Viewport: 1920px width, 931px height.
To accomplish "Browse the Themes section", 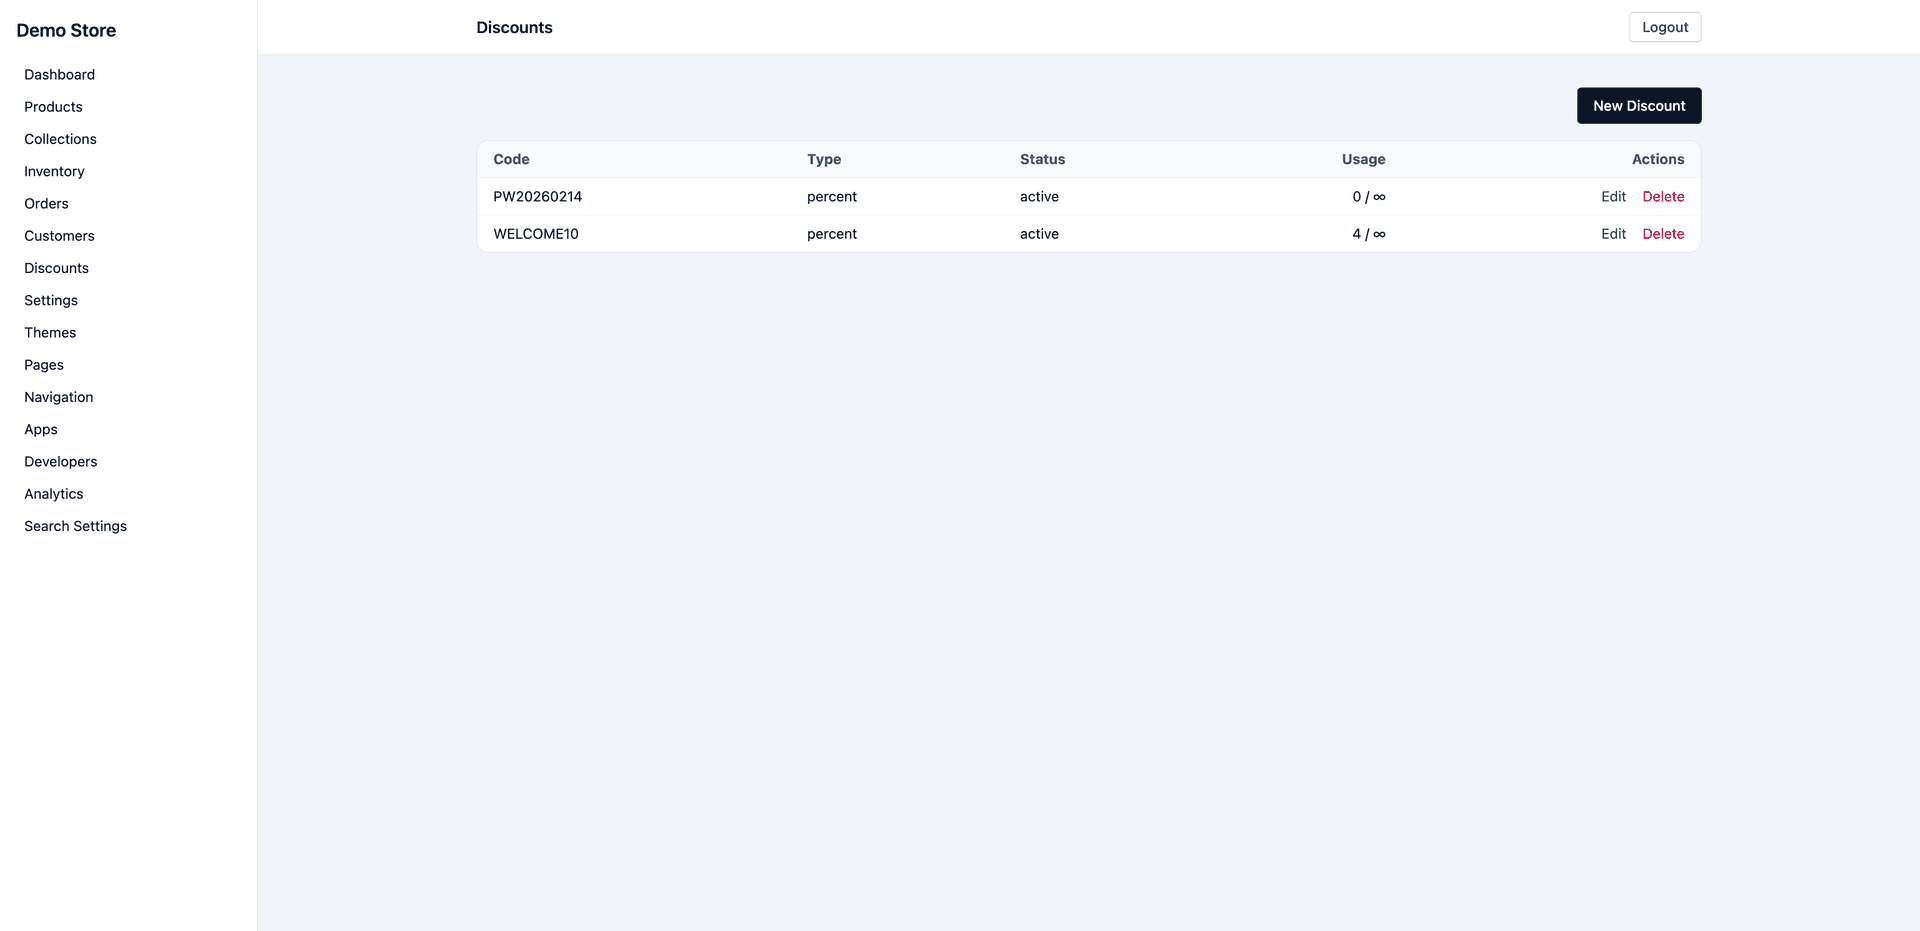I will click(50, 332).
